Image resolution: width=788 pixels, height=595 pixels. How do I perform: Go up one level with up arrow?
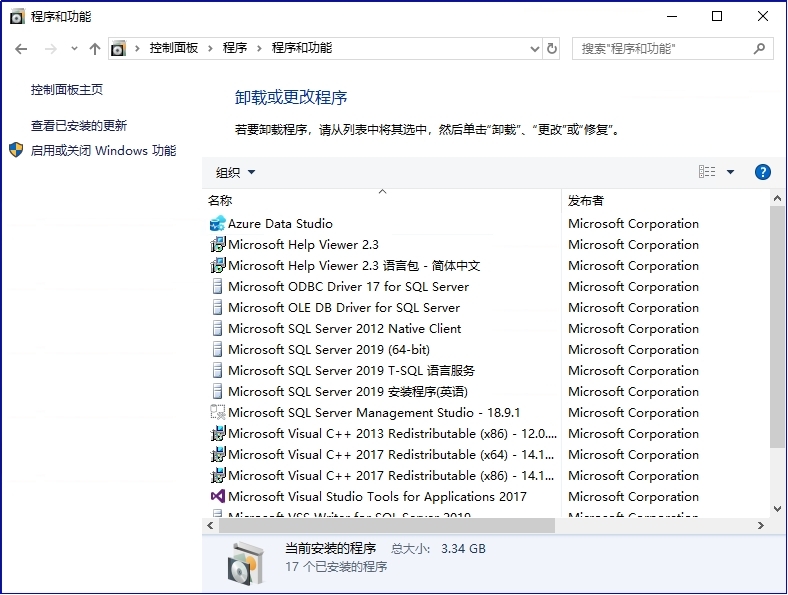(94, 49)
